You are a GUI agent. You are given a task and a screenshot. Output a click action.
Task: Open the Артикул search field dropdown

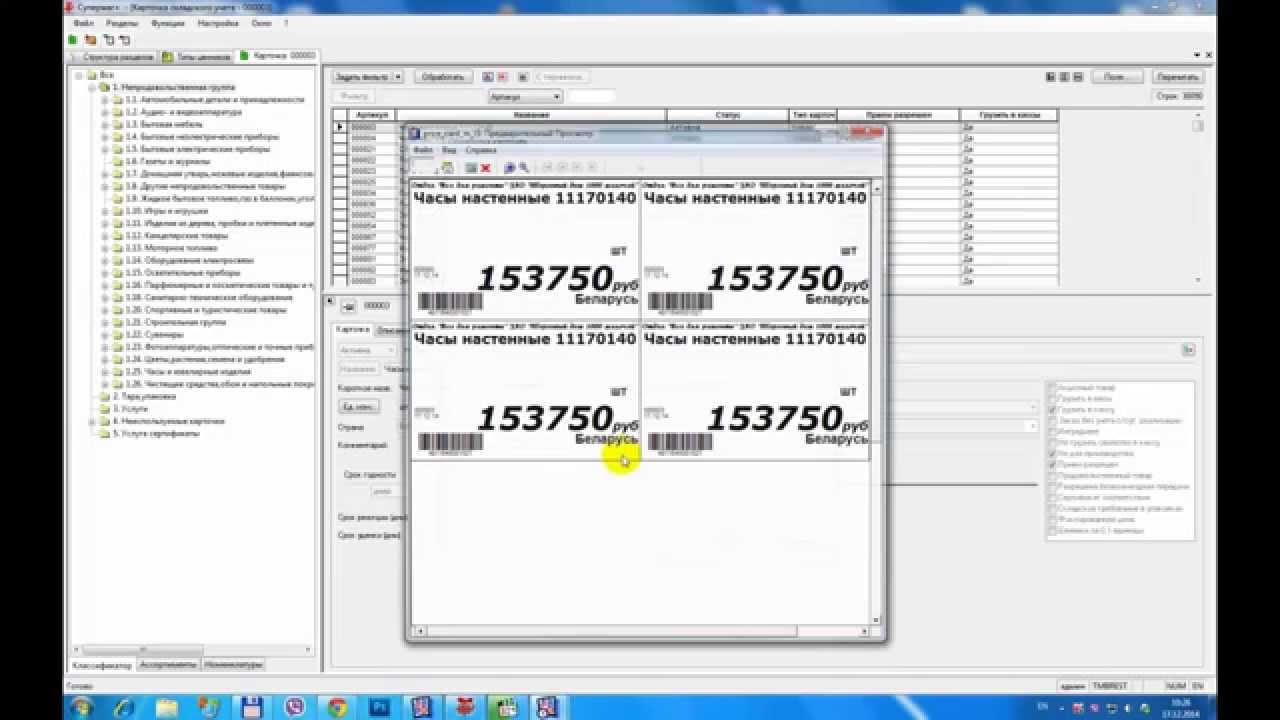[x=556, y=97]
